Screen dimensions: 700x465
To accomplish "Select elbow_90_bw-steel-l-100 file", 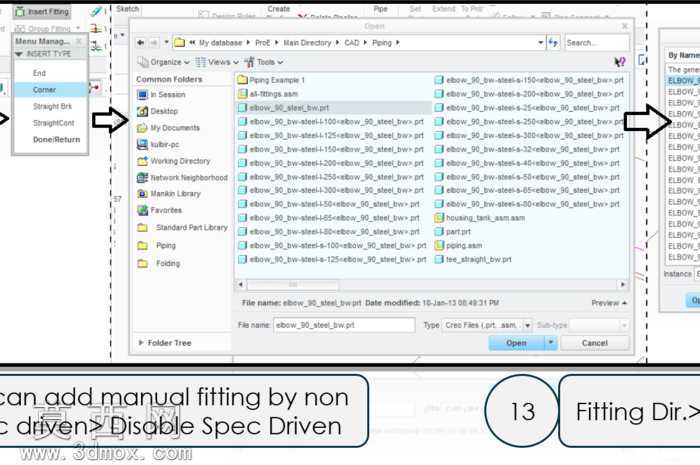I will pyautogui.click(x=331, y=122).
